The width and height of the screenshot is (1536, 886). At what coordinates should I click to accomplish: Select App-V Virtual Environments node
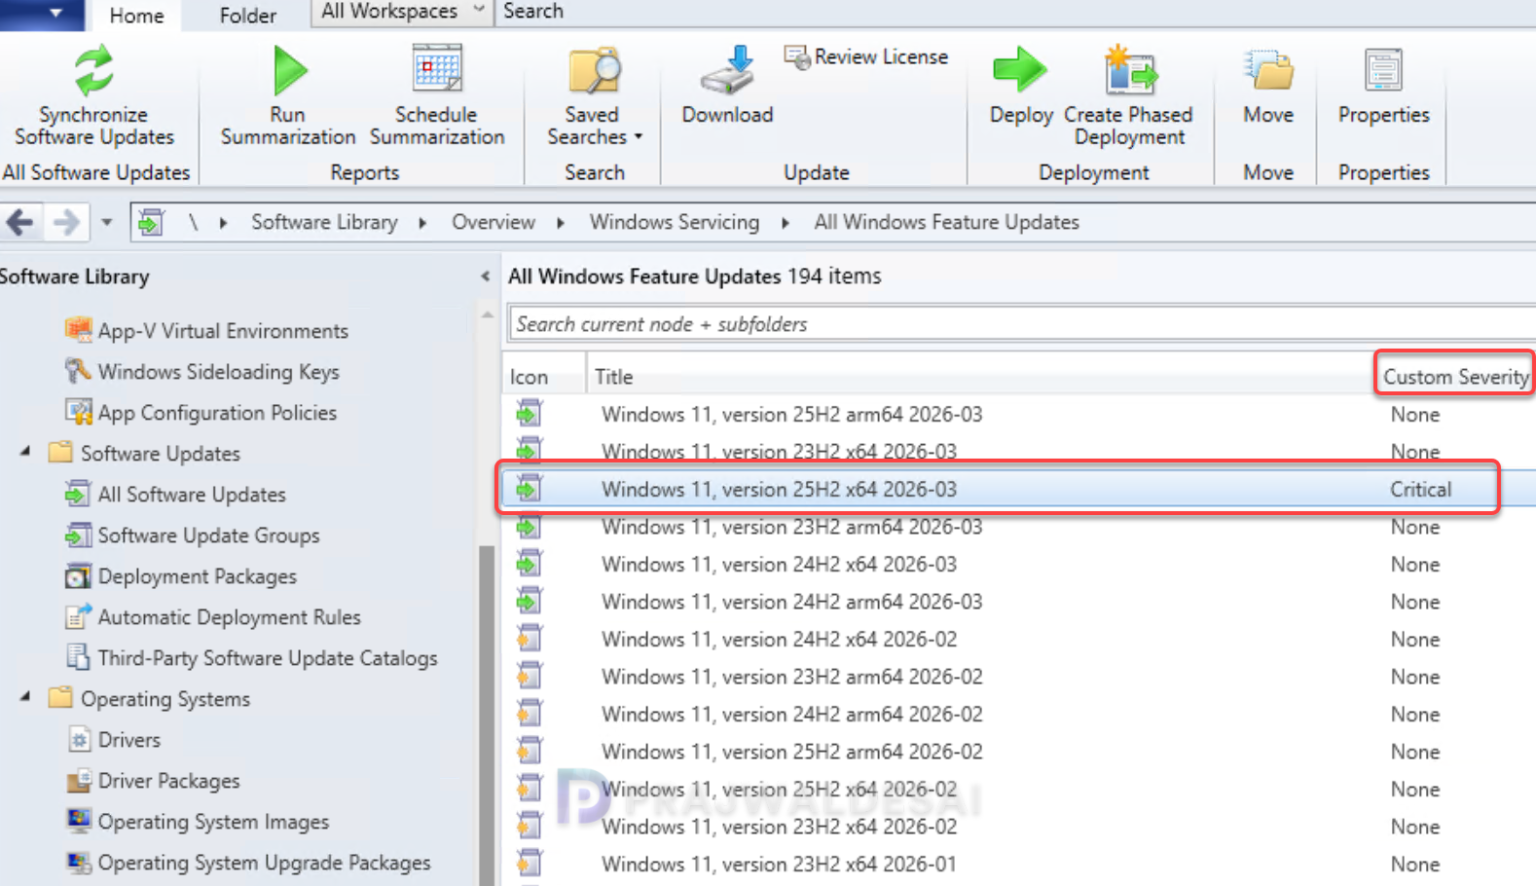(x=207, y=330)
